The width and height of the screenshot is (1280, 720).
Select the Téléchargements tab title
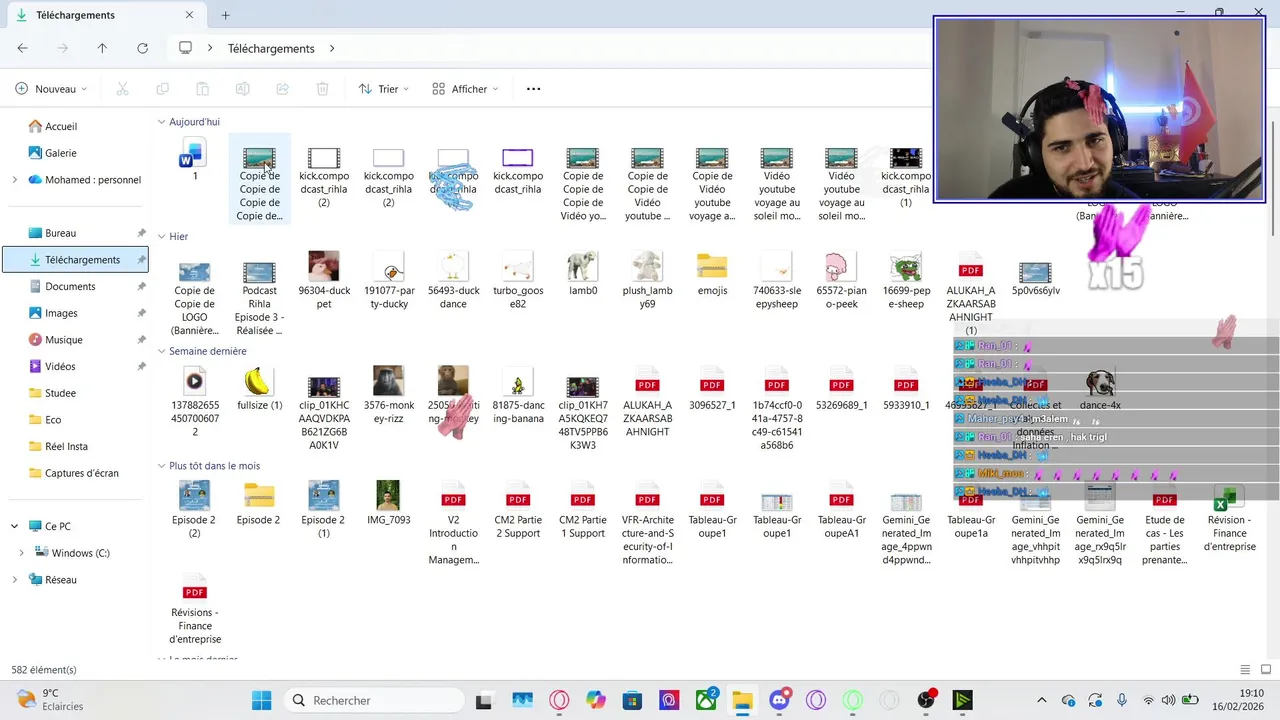(x=75, y=15)
